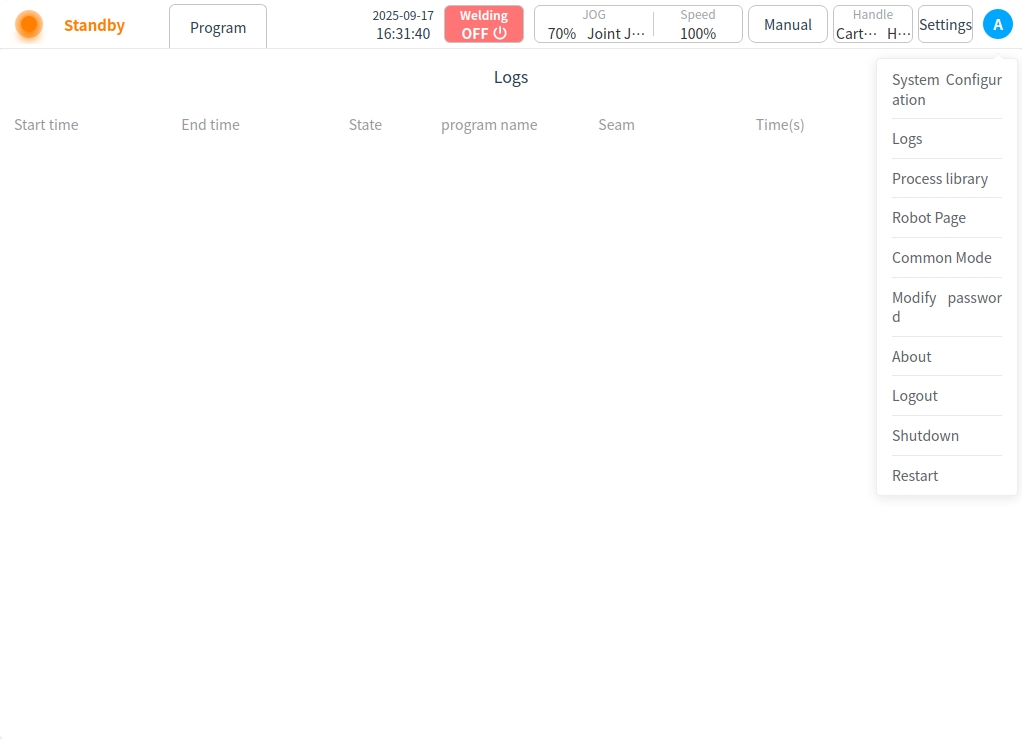Switch to the Program tab
The width and height of the screenshot is (1022, 739).
pyautogui.click(x=218, y=27)
